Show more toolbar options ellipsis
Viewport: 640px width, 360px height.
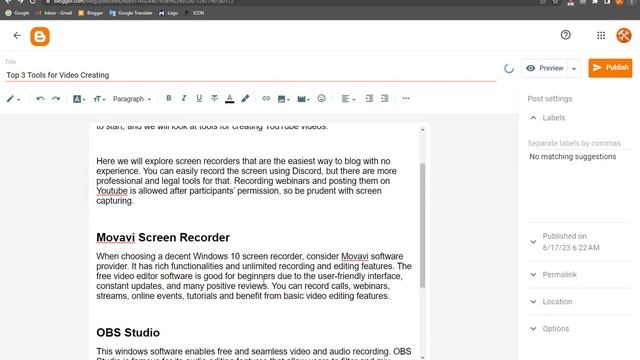[406, 98]
